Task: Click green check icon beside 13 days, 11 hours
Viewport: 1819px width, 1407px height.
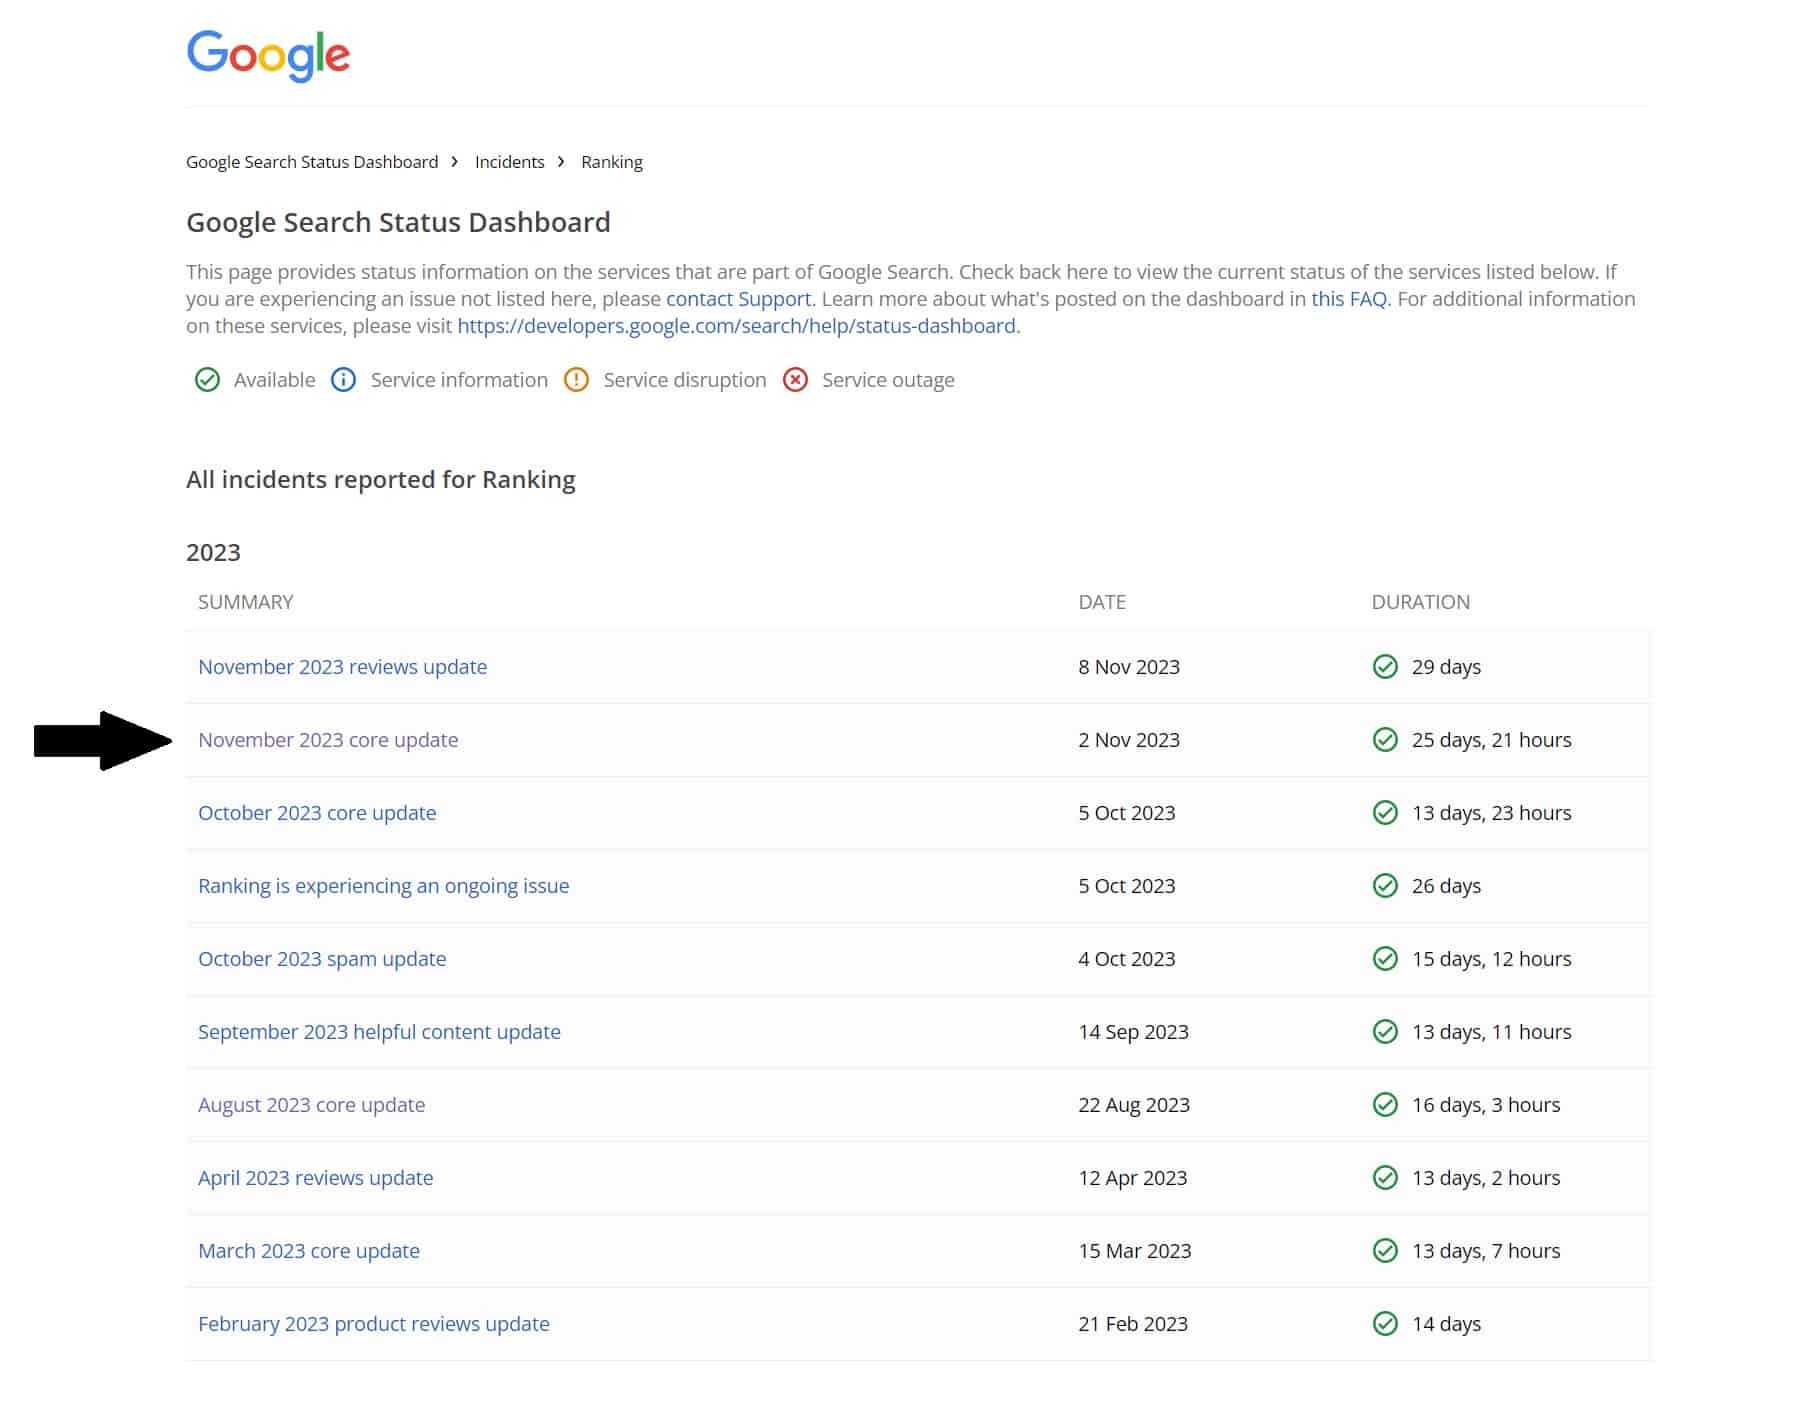Action: coord(1385,1032)
